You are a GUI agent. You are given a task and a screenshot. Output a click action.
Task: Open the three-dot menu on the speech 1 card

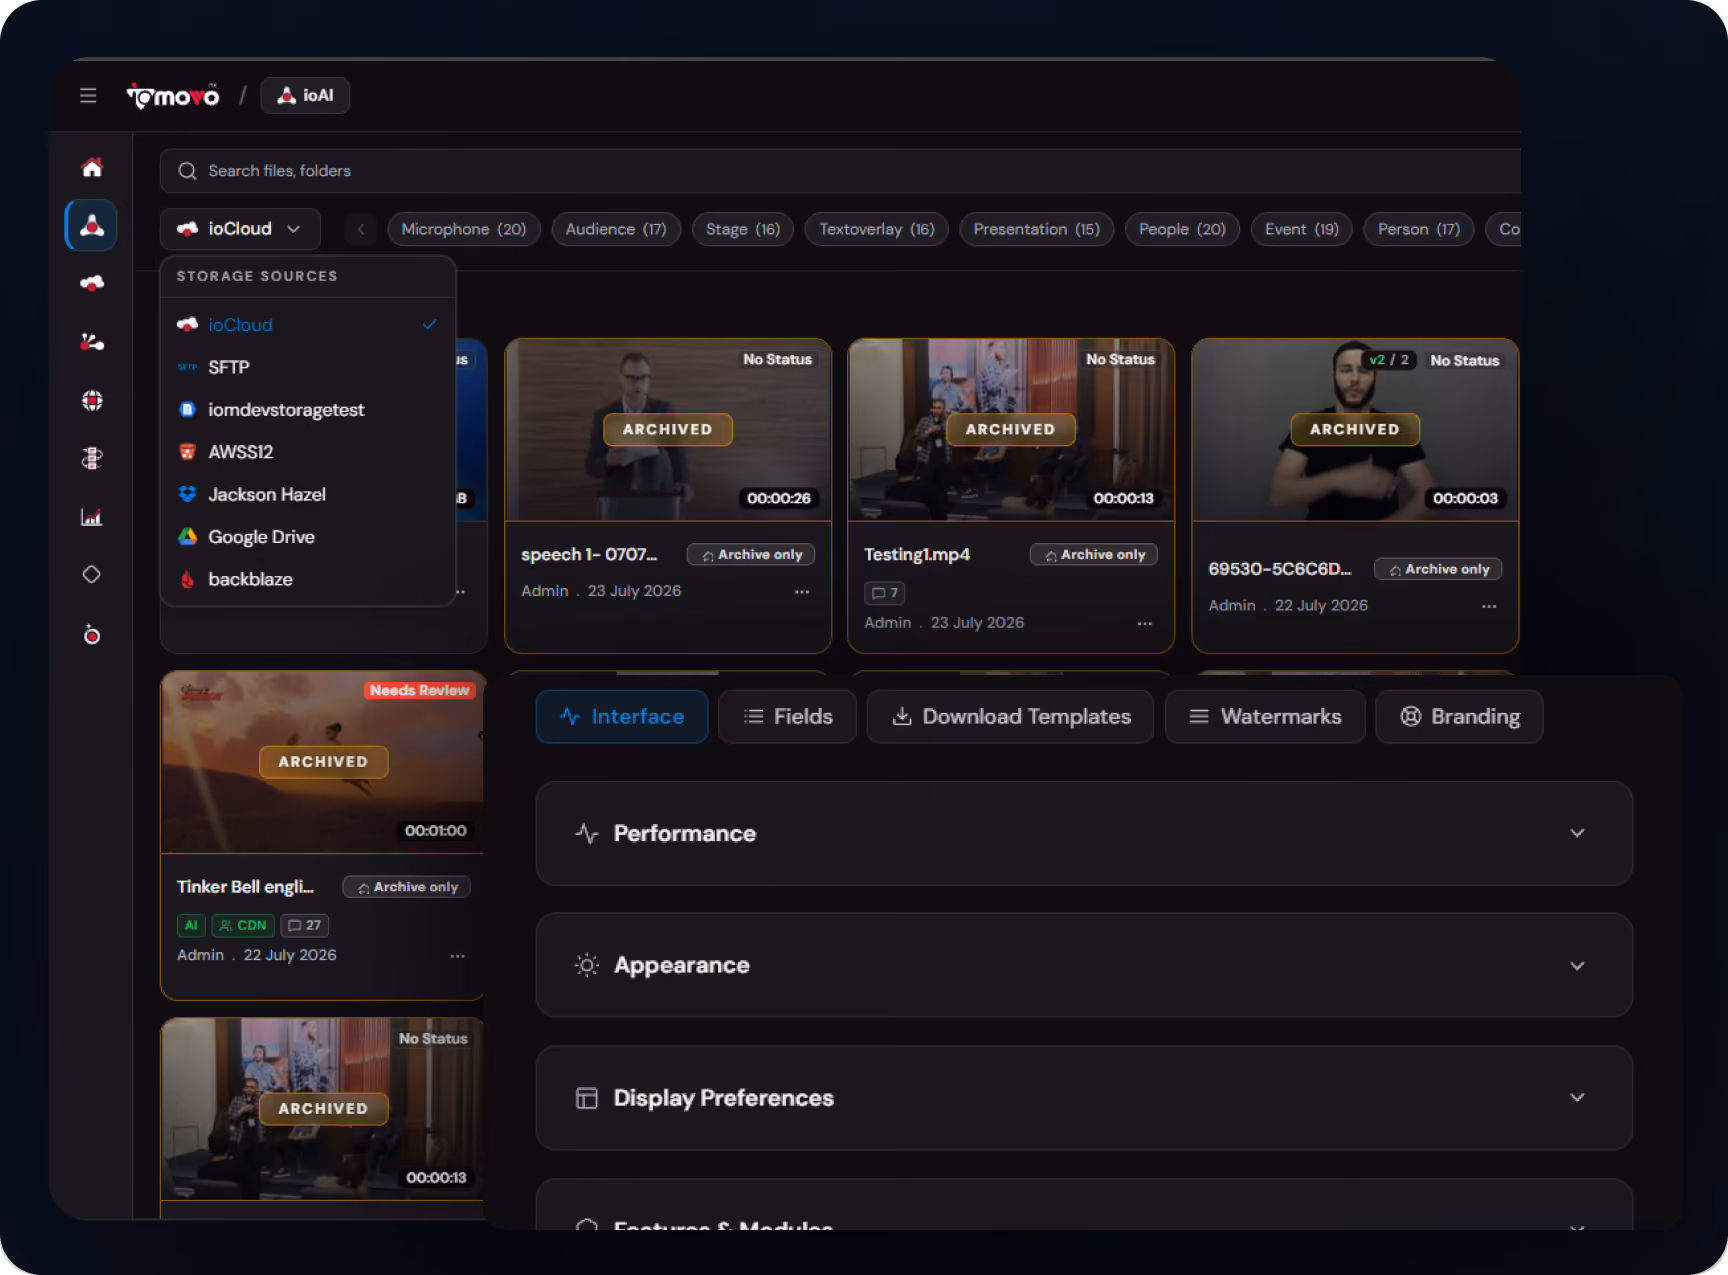(802, 592)
